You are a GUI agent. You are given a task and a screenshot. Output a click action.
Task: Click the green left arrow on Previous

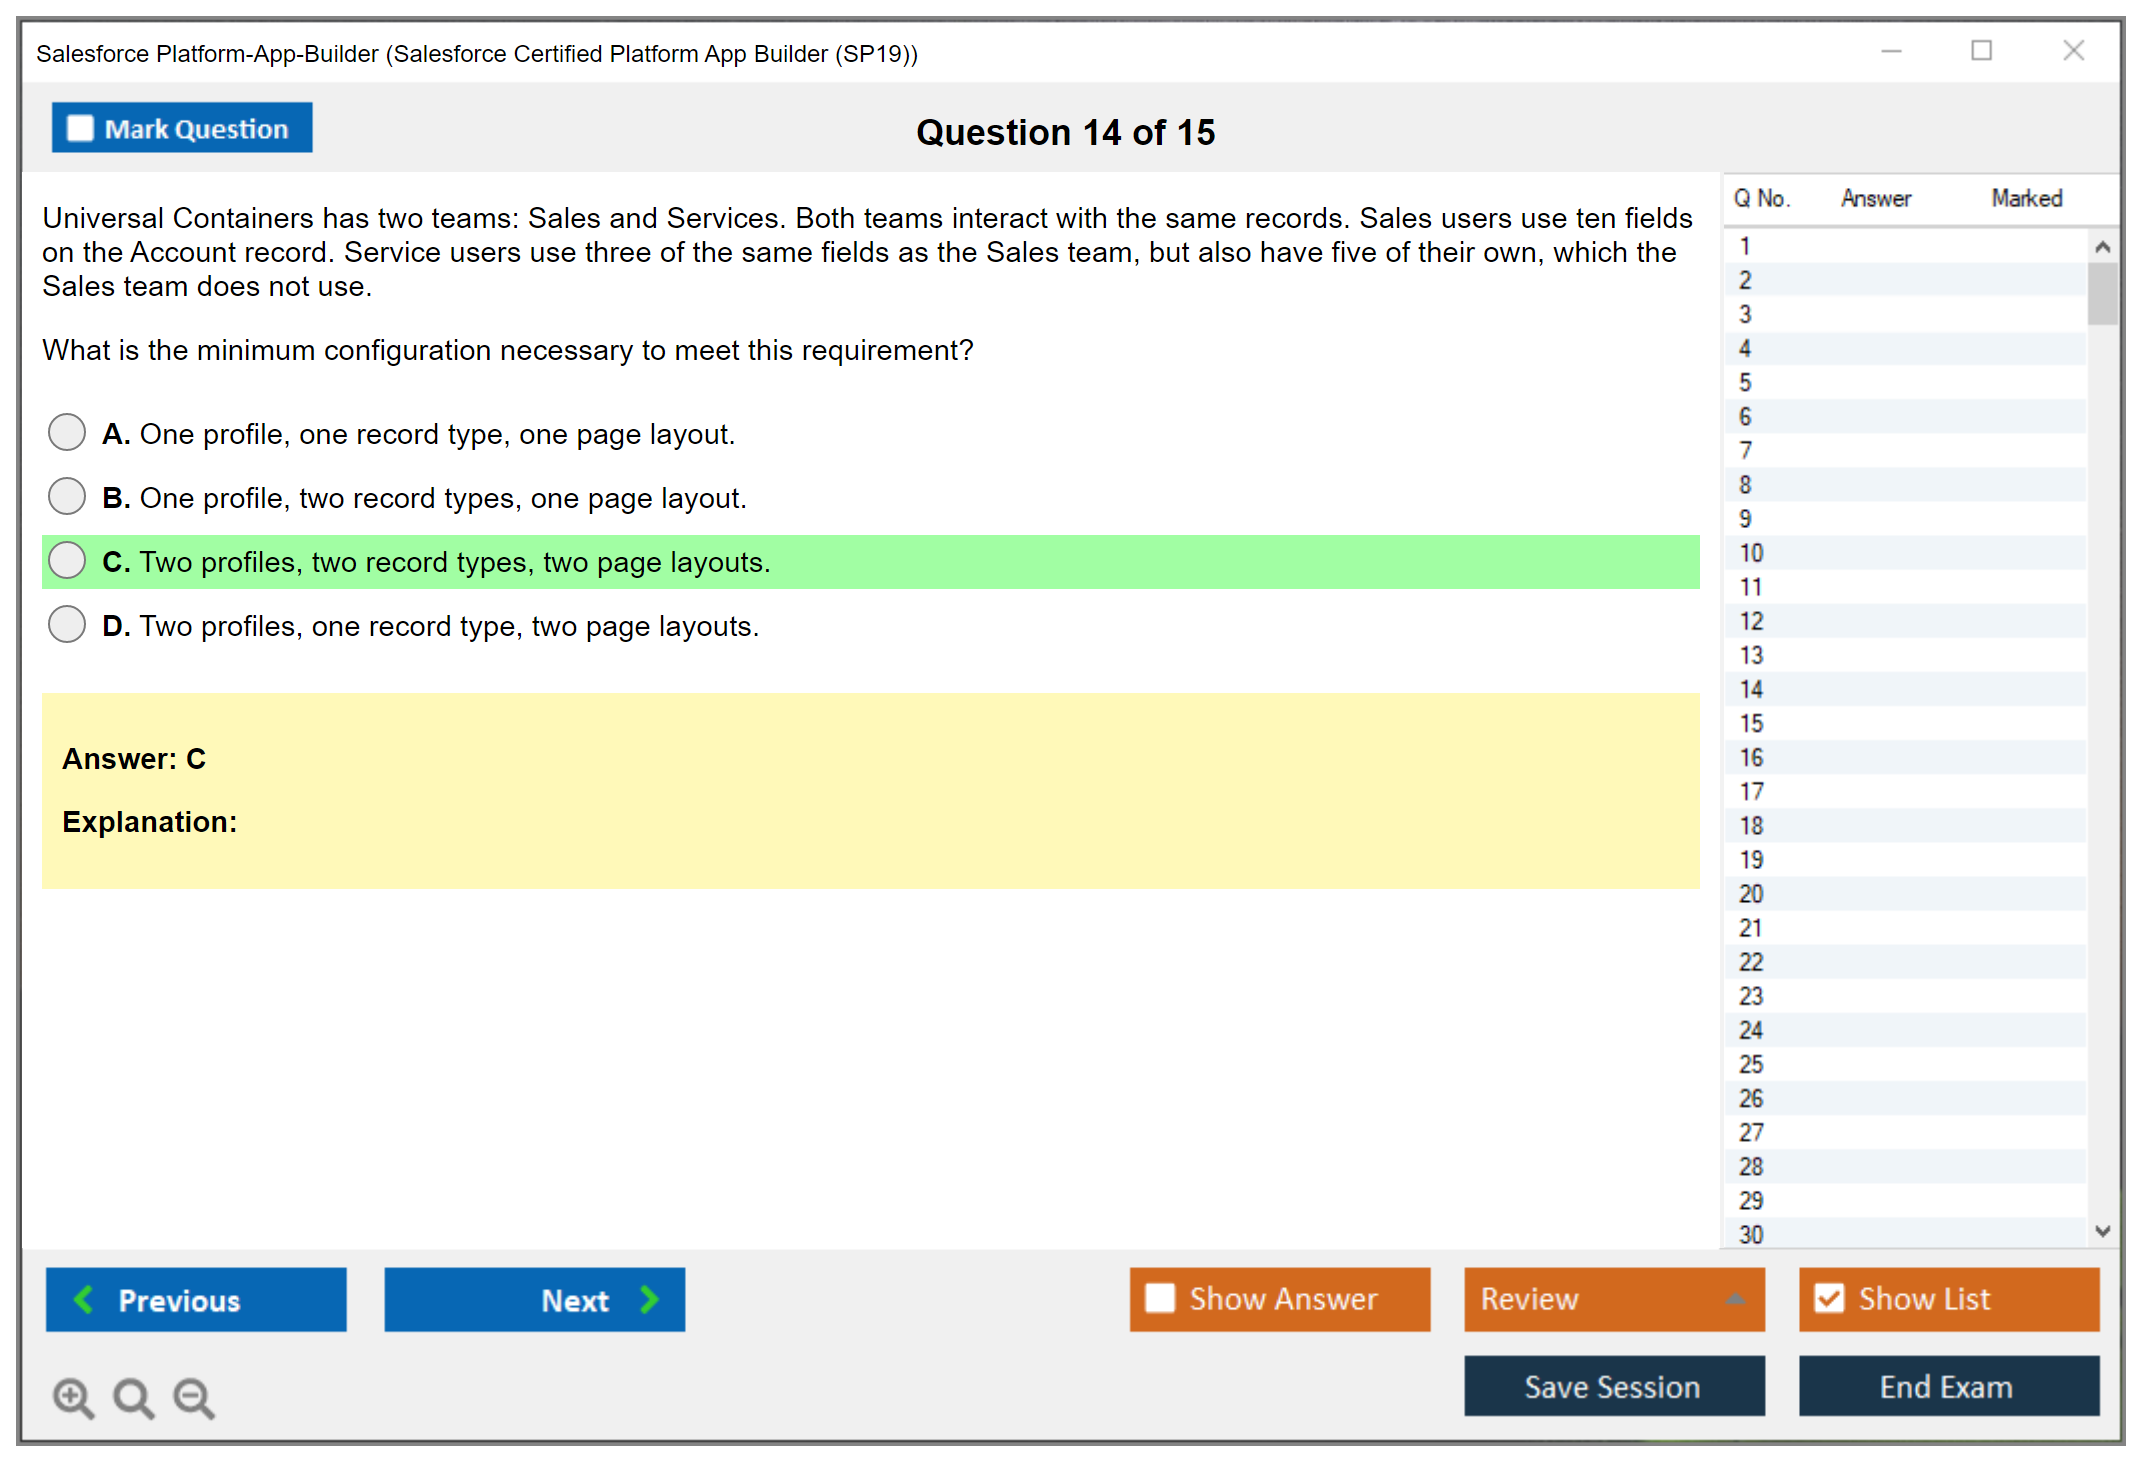(x=84, y=1299)
